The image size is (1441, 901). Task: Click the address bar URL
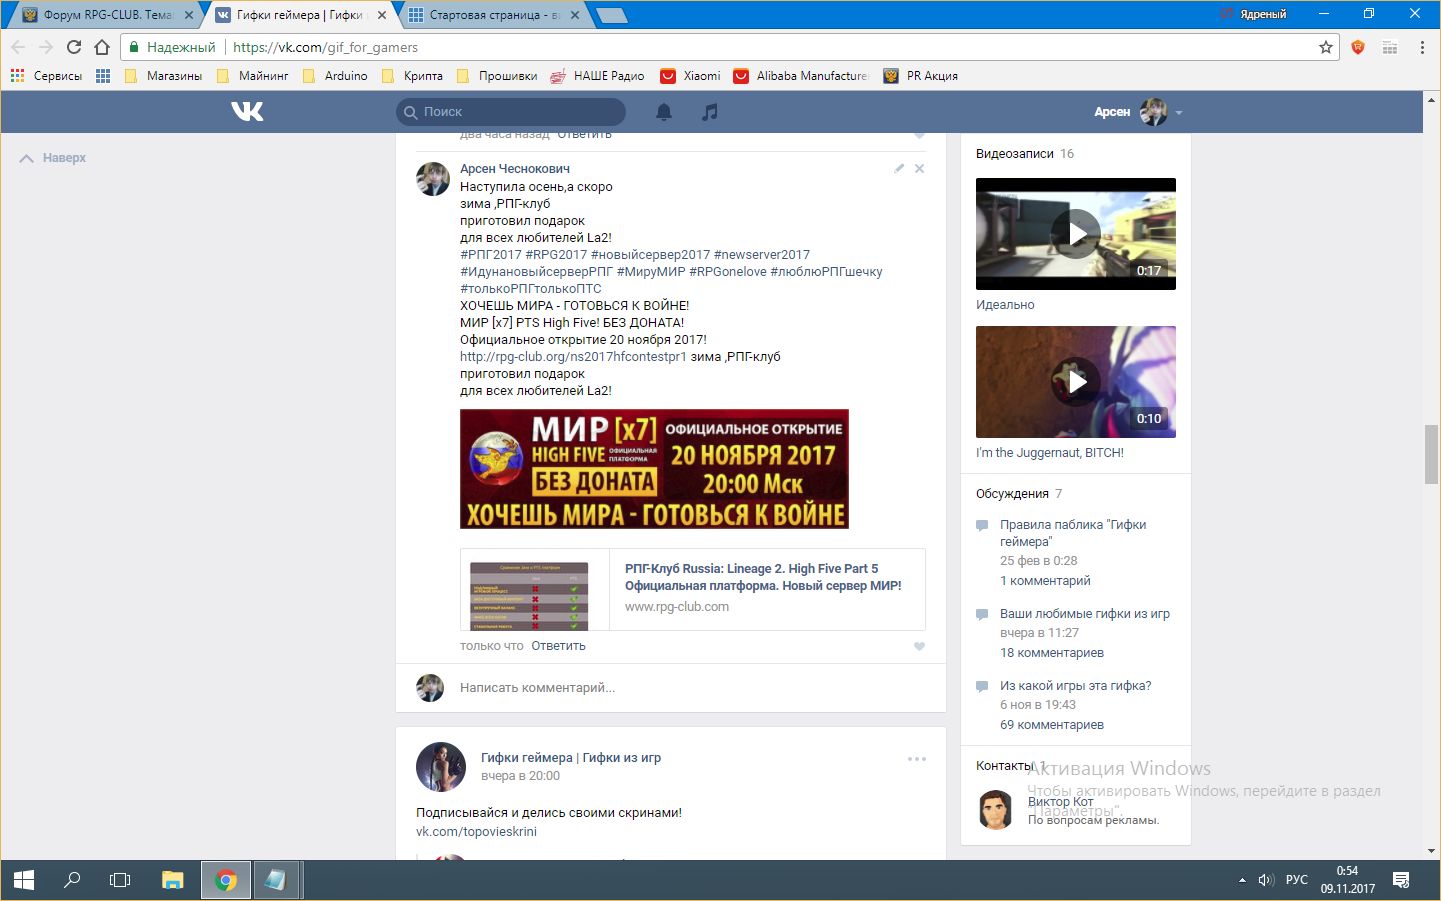click(325, 47)
